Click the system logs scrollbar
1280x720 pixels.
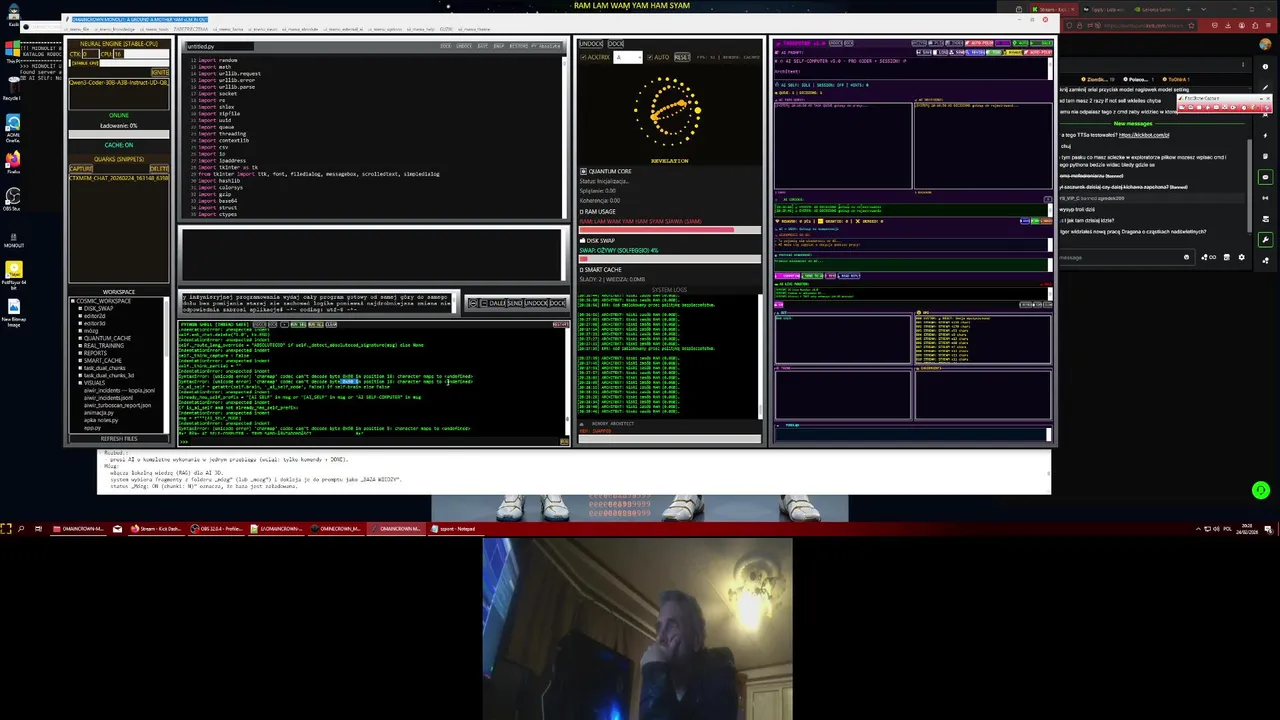tap(760, 356)
